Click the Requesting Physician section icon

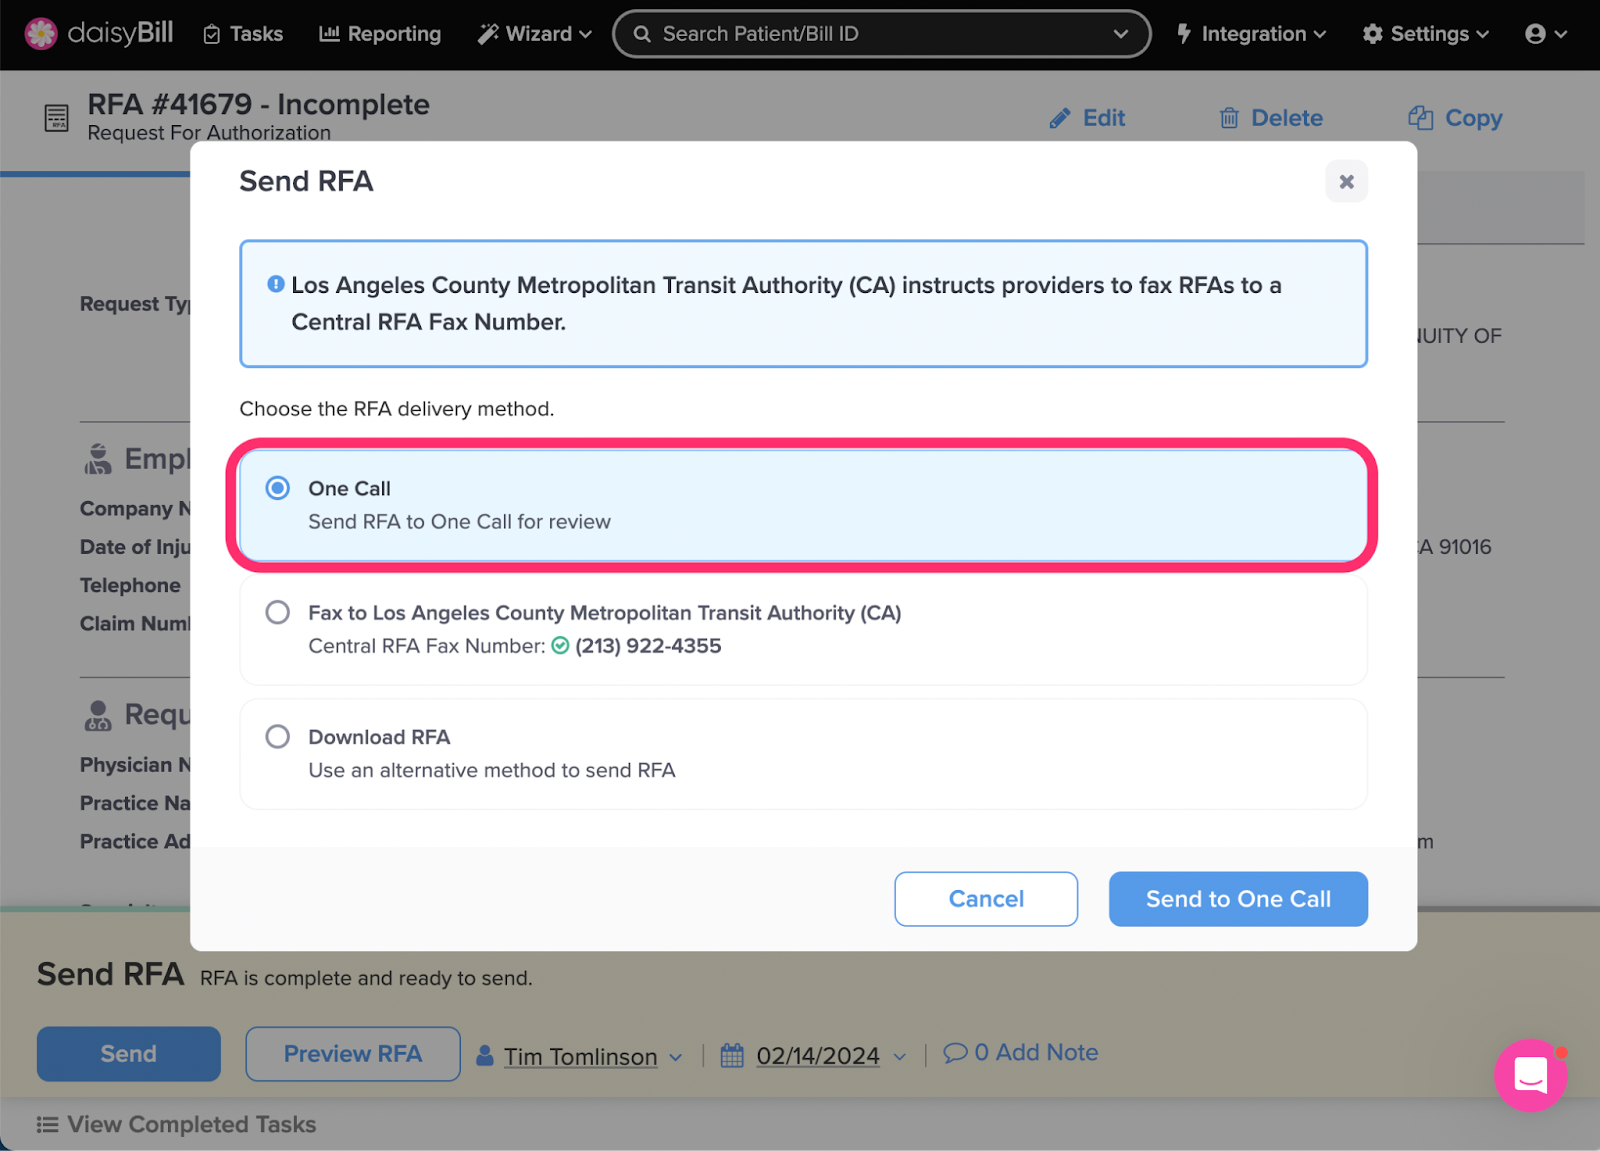coord(98,715)
